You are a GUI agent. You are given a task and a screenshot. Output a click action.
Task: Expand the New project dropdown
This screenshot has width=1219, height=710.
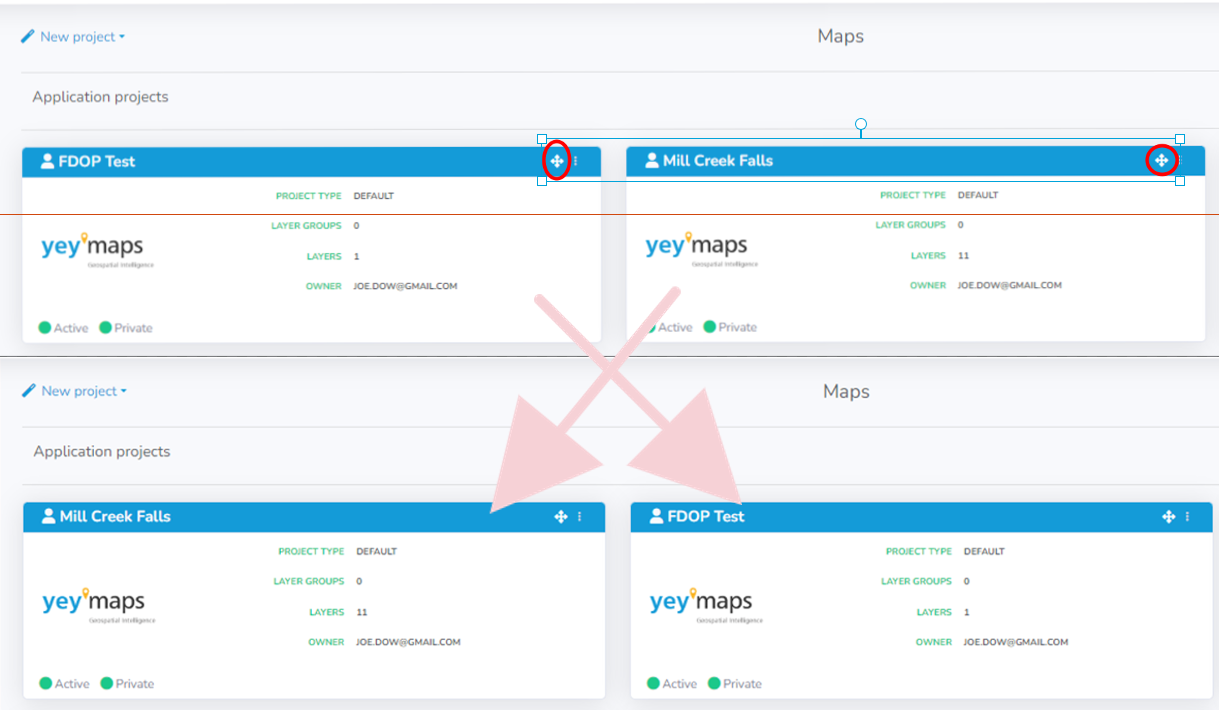pos(120,36)
